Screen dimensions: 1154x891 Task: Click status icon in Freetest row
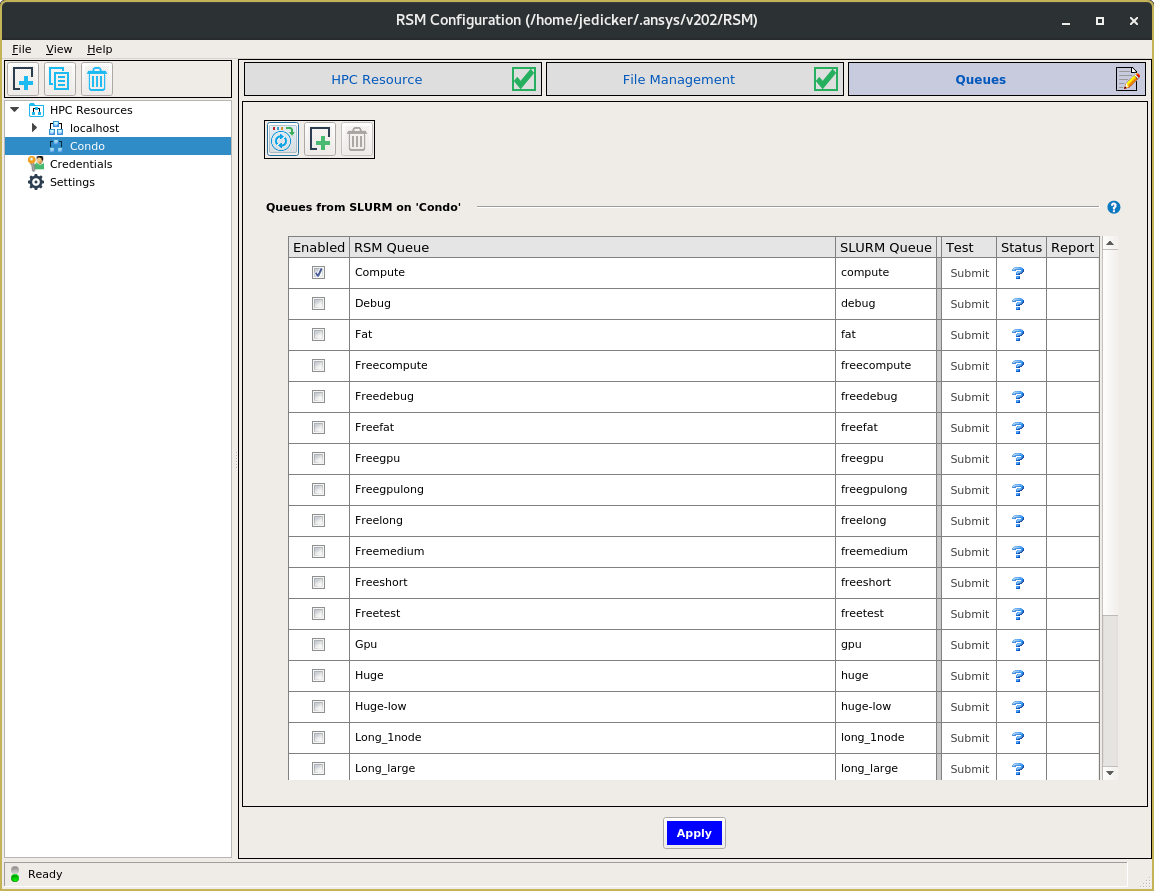click(x=1019, y=614)
